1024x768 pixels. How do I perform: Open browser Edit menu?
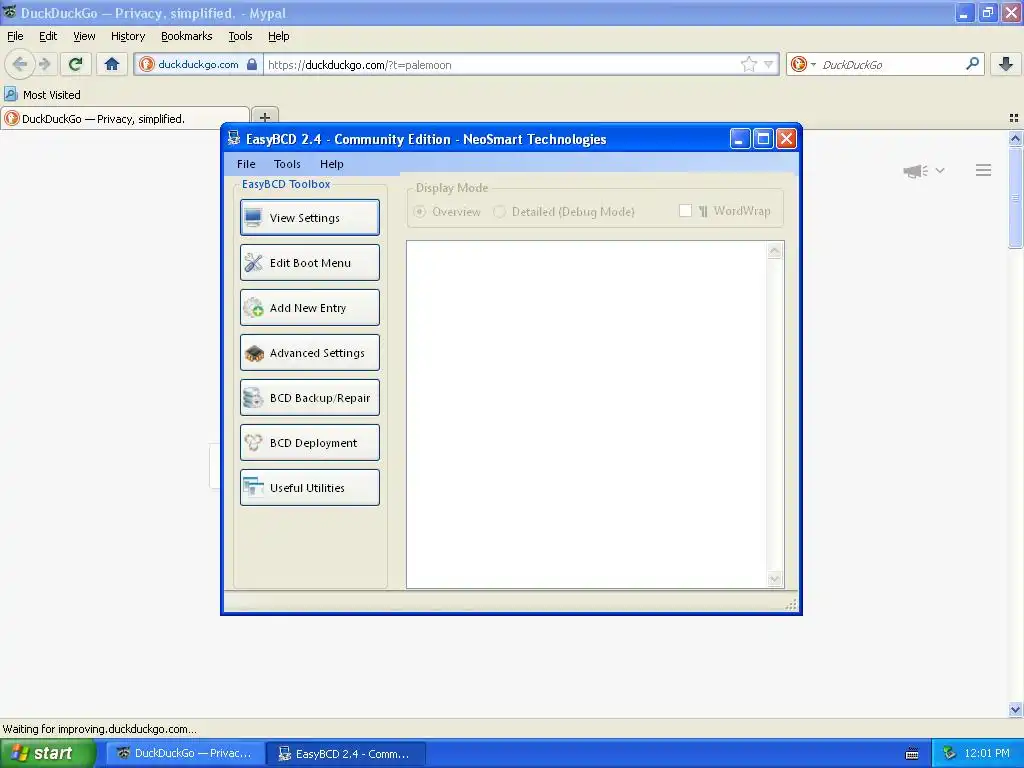coord(48,36)
